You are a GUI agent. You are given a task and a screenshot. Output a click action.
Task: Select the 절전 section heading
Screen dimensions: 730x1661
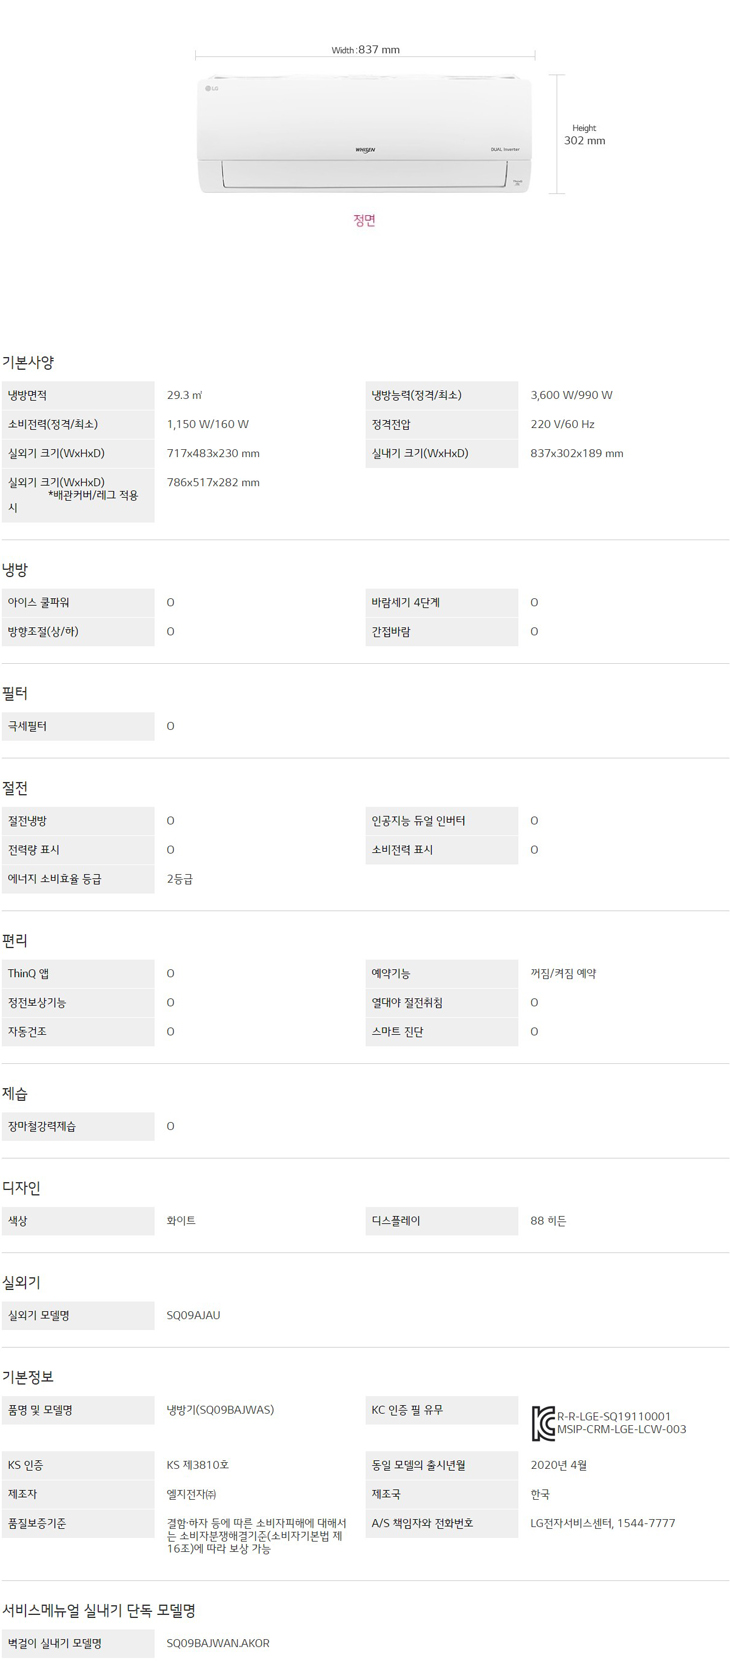click(x=15, y=788)
